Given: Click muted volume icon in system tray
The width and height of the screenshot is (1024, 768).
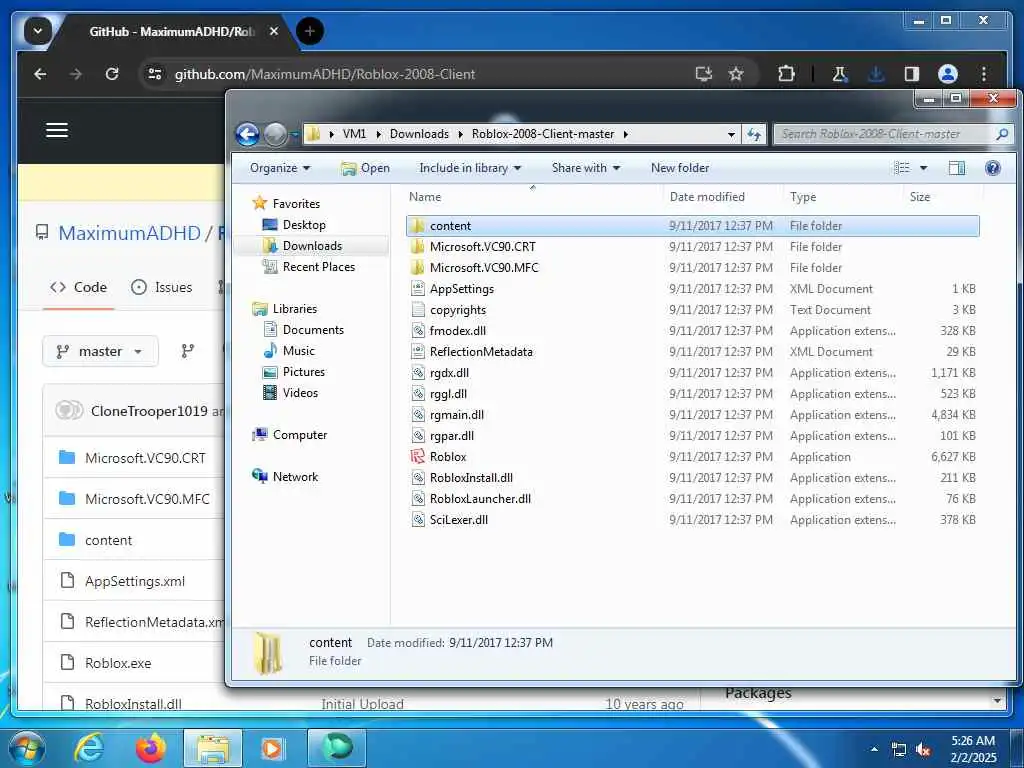Looking at the screenshot, I should (x=923, y=750).
